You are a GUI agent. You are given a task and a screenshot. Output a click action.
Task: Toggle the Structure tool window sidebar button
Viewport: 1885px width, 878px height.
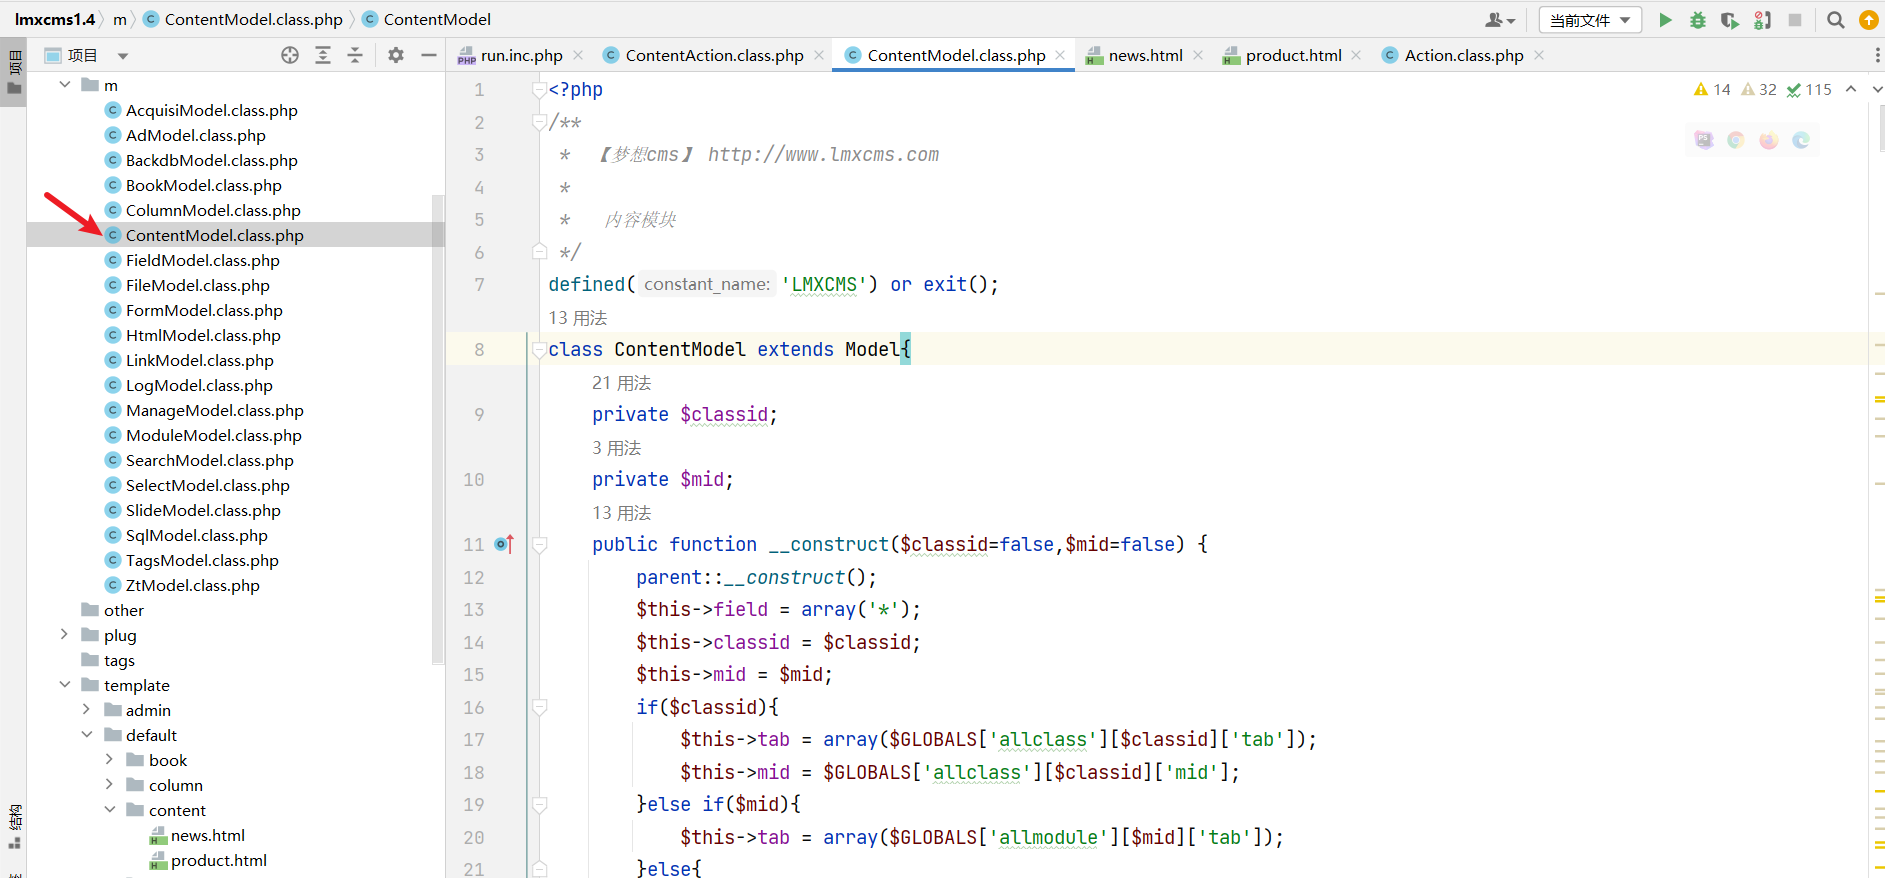[x=14, y=827]
